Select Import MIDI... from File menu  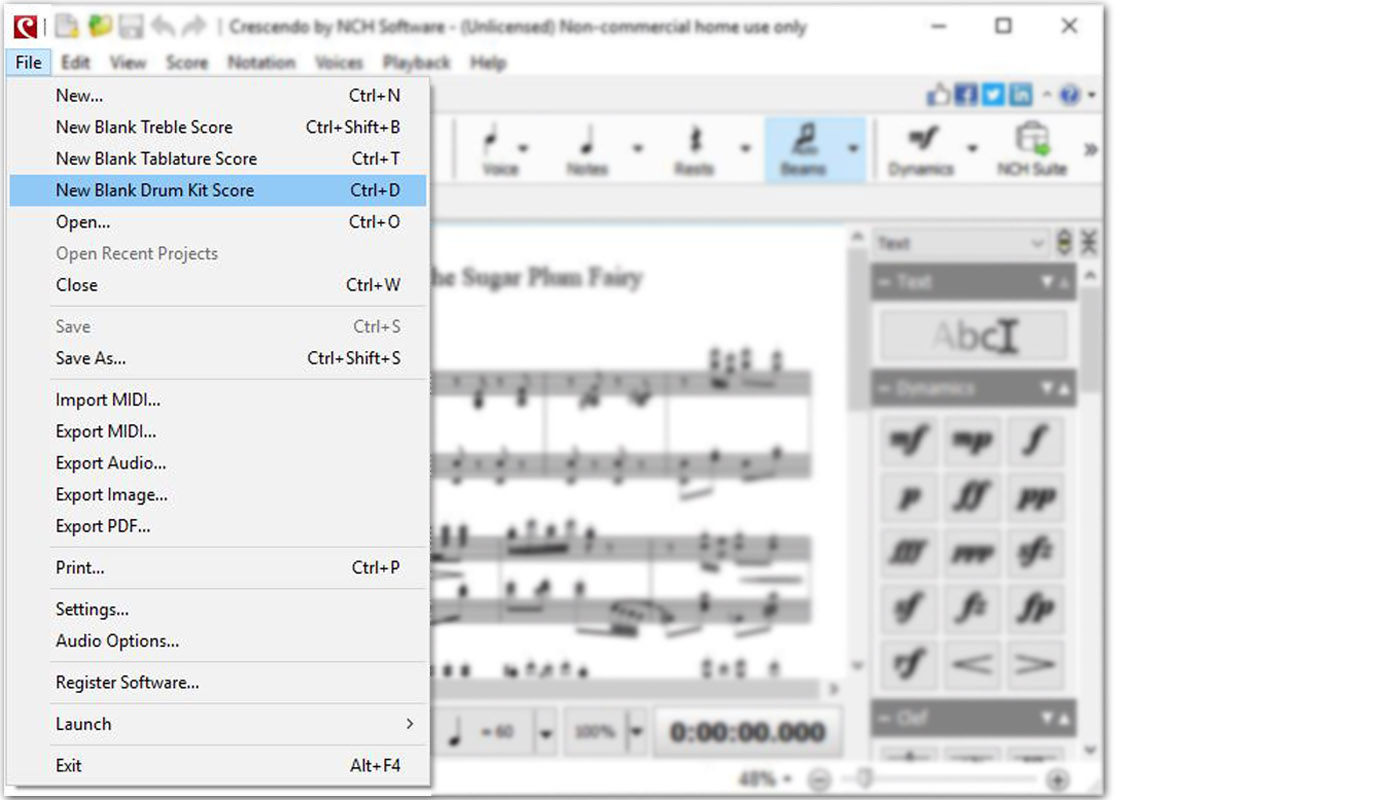coord(218,400)
